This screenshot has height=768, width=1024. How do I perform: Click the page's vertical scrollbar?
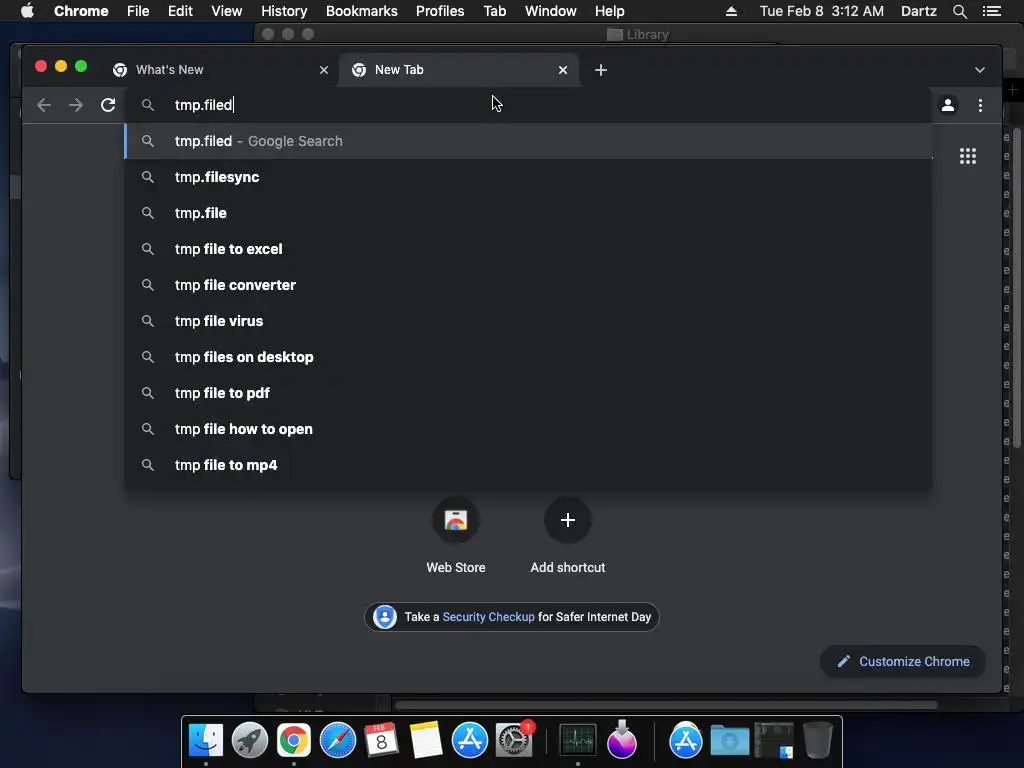(1017, 287)
